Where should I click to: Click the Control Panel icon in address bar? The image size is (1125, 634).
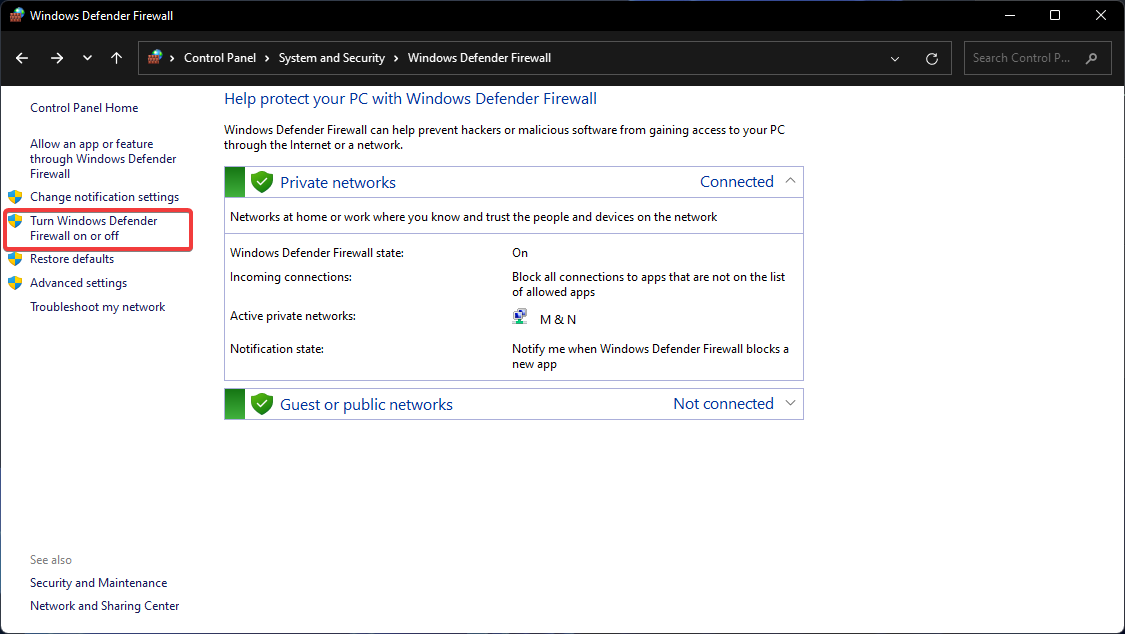click(154, 57)
